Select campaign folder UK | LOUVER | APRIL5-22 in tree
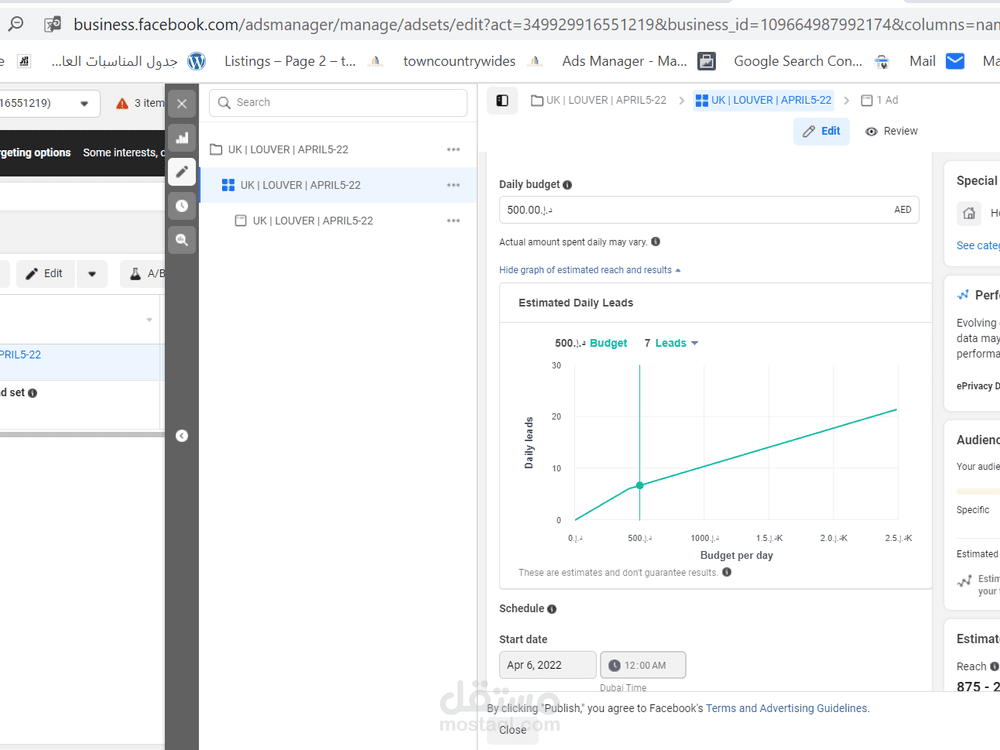The height and width of the screenshot is (750, 1000). click(x=288, y=149)
